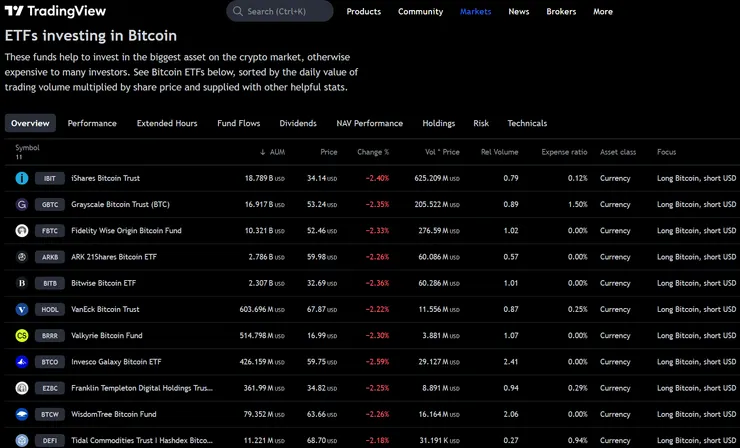Click the iShares IBIT fund icon
The image size is (740, 448).
(22, 178)
